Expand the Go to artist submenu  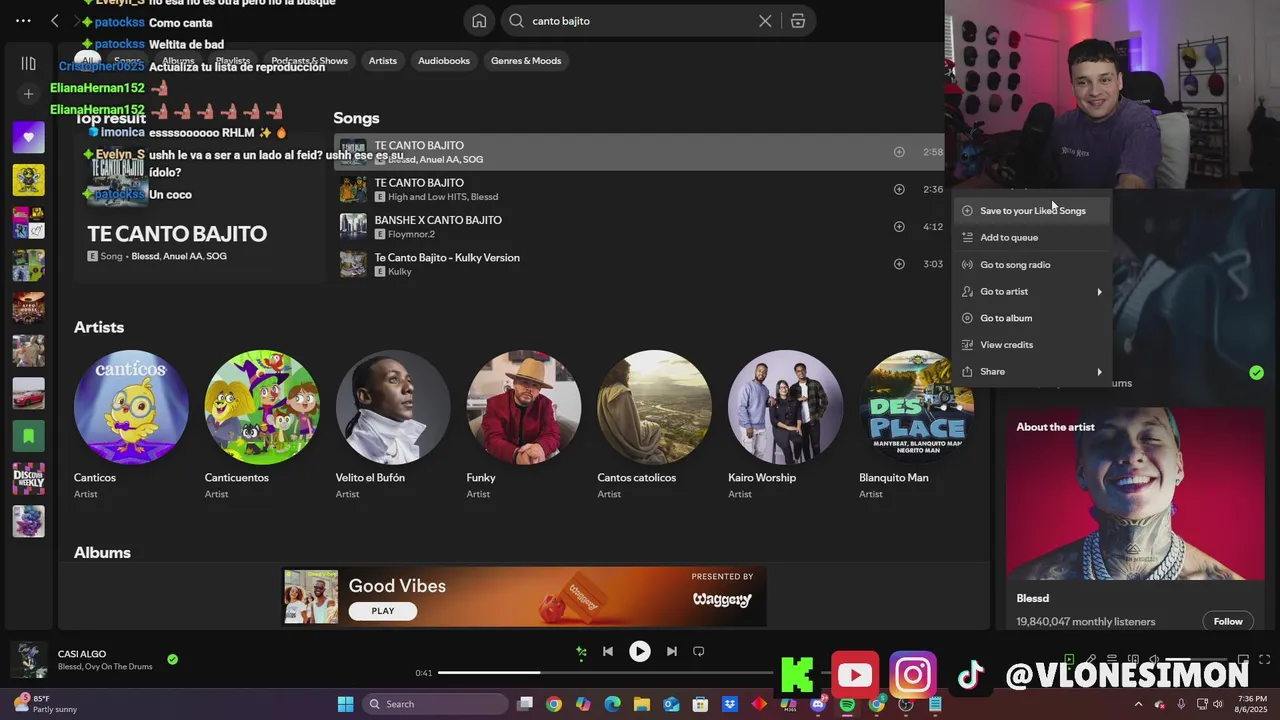click(1032, 291)
